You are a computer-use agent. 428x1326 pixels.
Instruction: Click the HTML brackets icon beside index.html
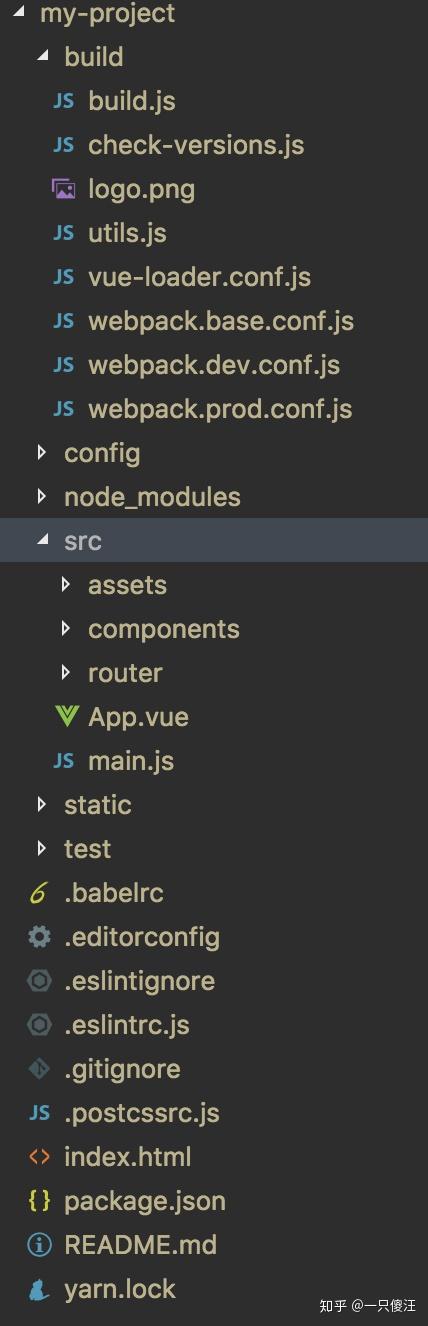point(39,1156)
